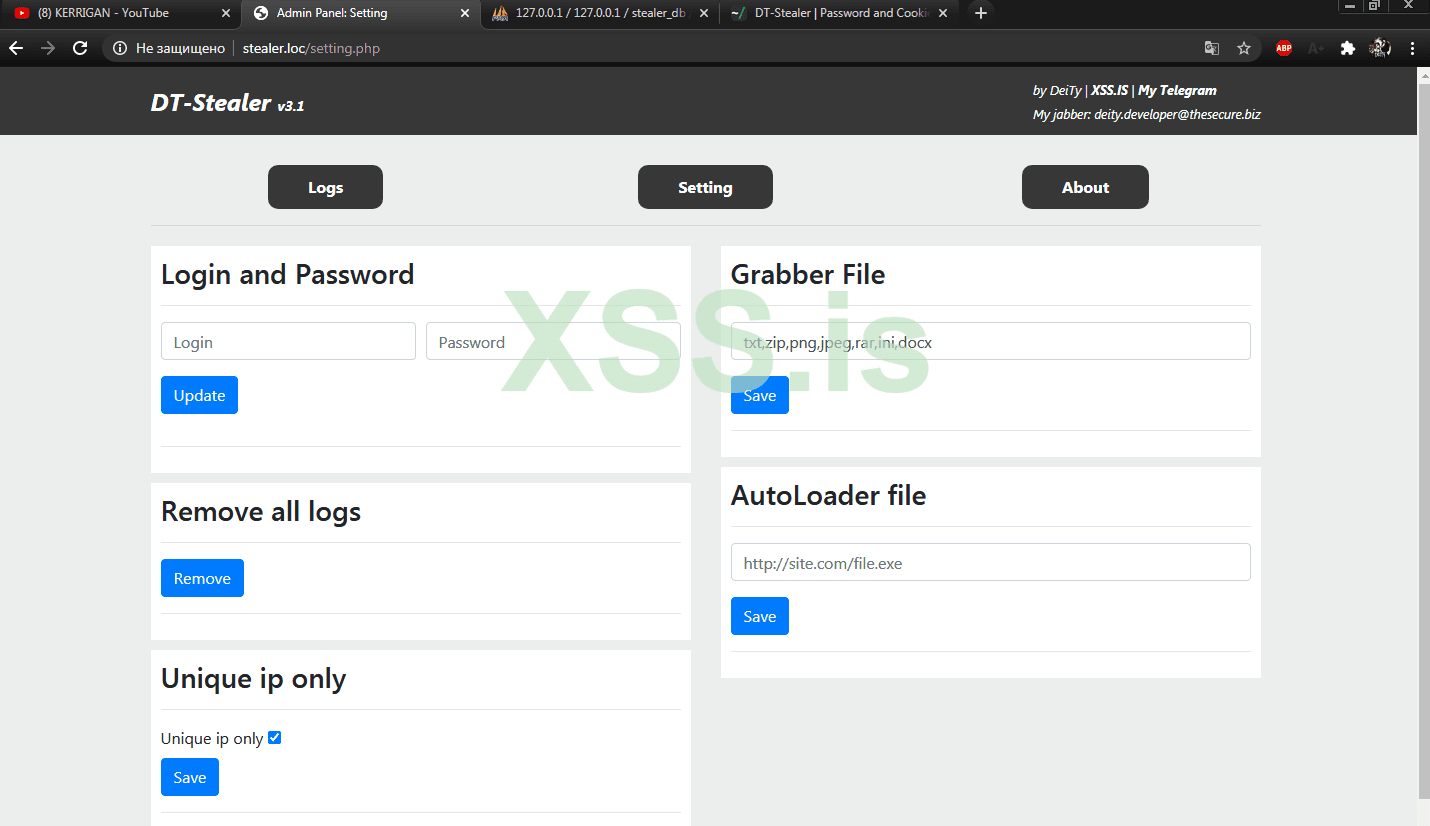
Task: Click the "Login and Password" heading
Action: point(287,274)
